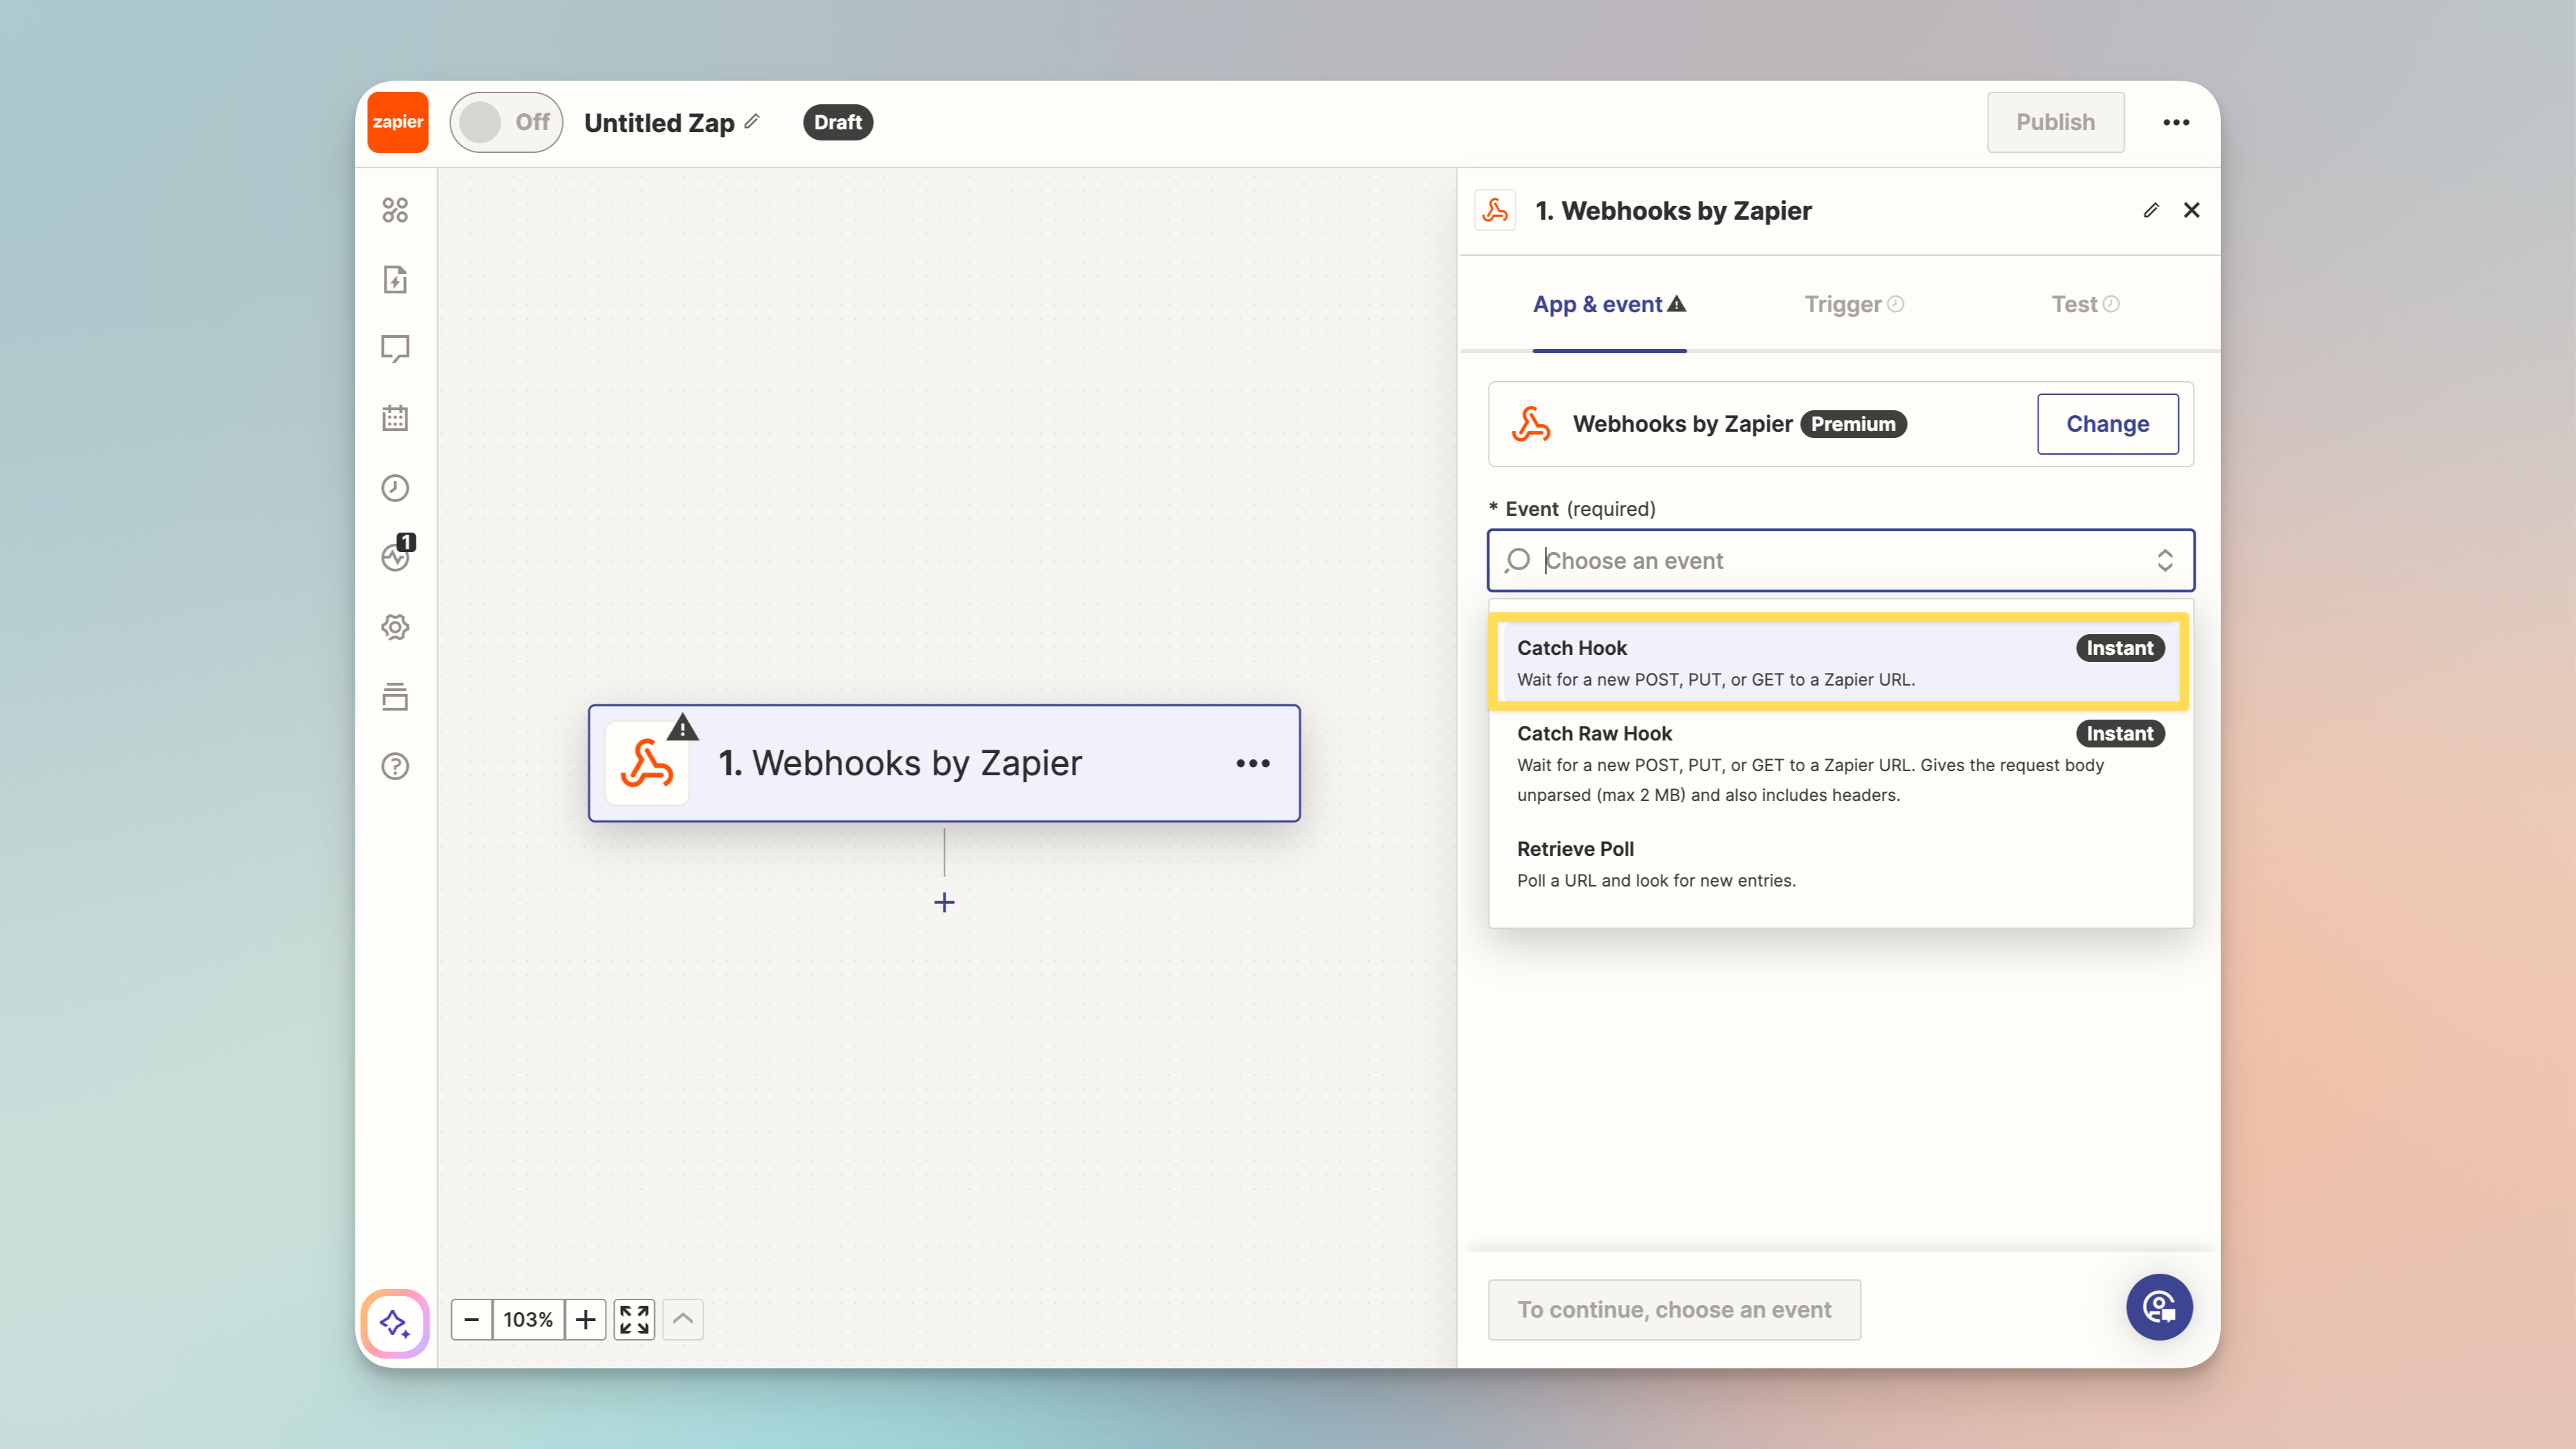This screenshot has width=2576, height=1449.
Task: Click the Untitled Zap title text
Action: pos(659,123)
